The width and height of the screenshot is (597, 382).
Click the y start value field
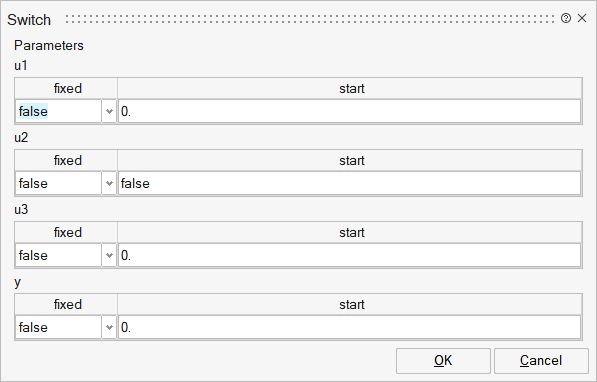tap(350, 327)
